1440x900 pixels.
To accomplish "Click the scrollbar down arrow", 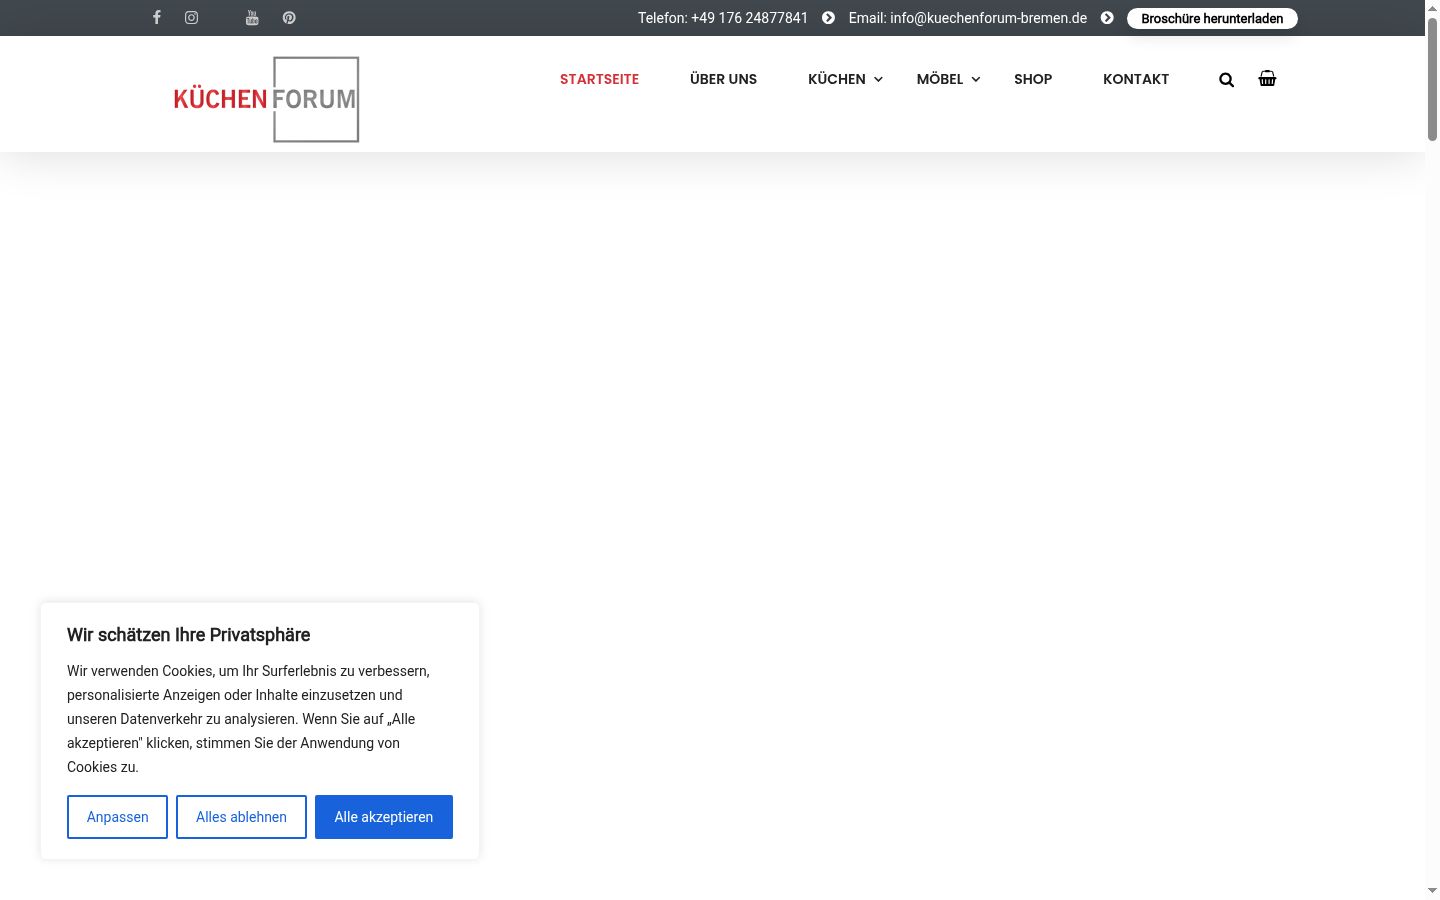I will (x=1432, y=890).
